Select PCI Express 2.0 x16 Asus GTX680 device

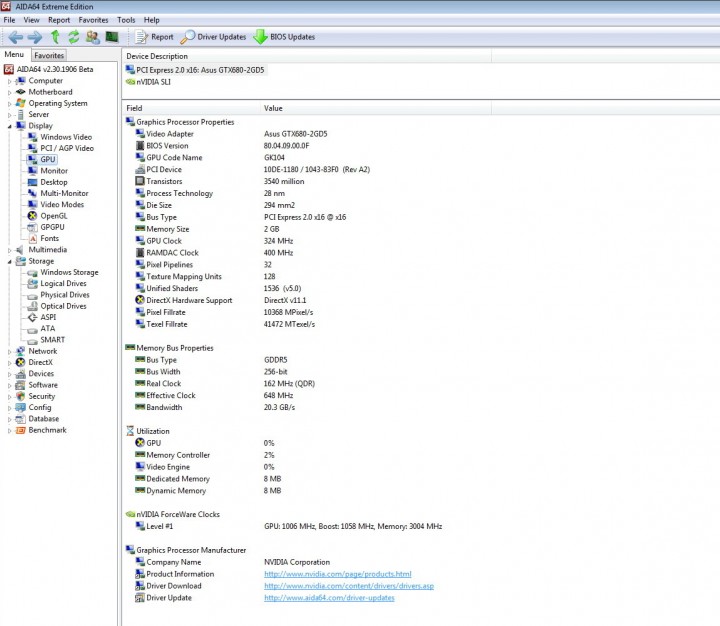(x=195, y=70)
